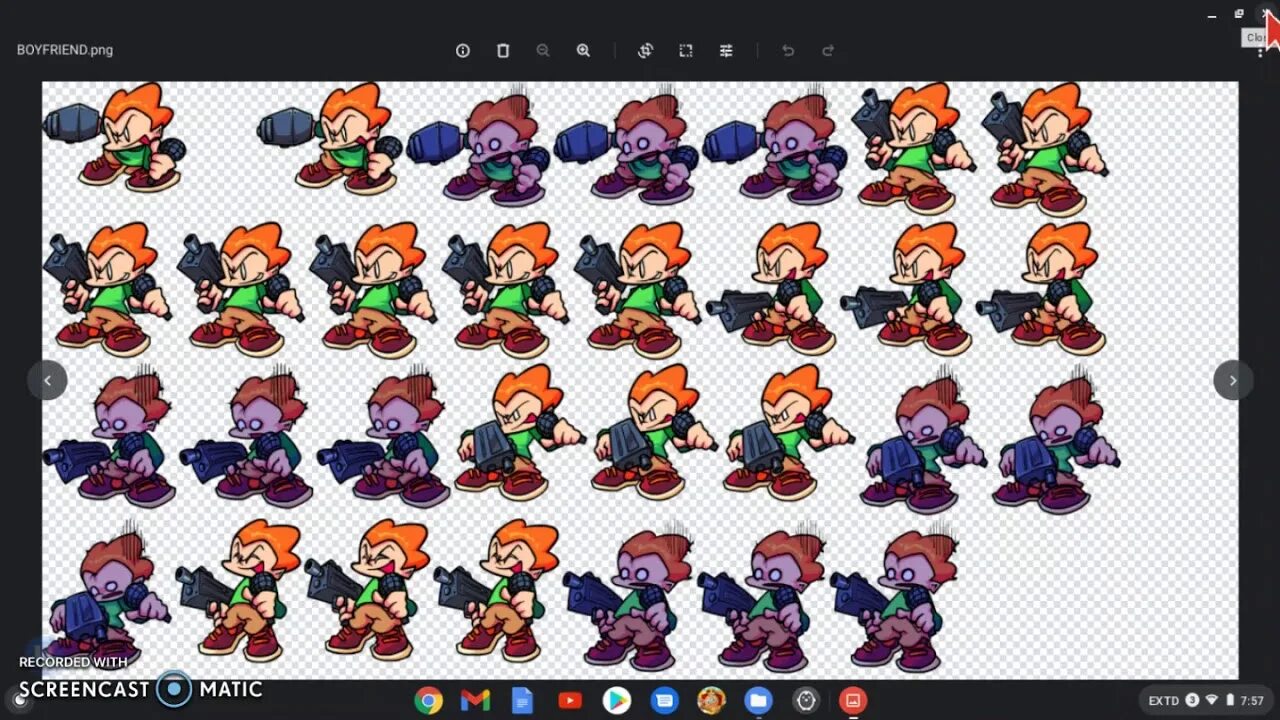This screenshot has width=1280, height=720.
Task: Open the three-dot more options menu
Action: pos(1260,52)
